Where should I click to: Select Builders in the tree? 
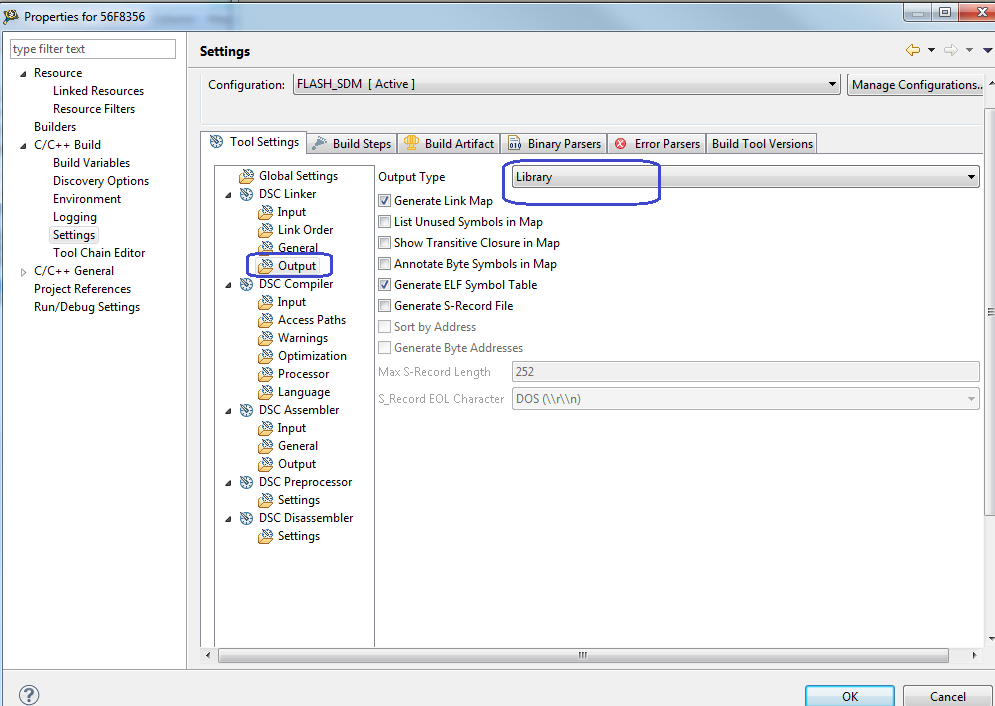(x=55, y=127)
